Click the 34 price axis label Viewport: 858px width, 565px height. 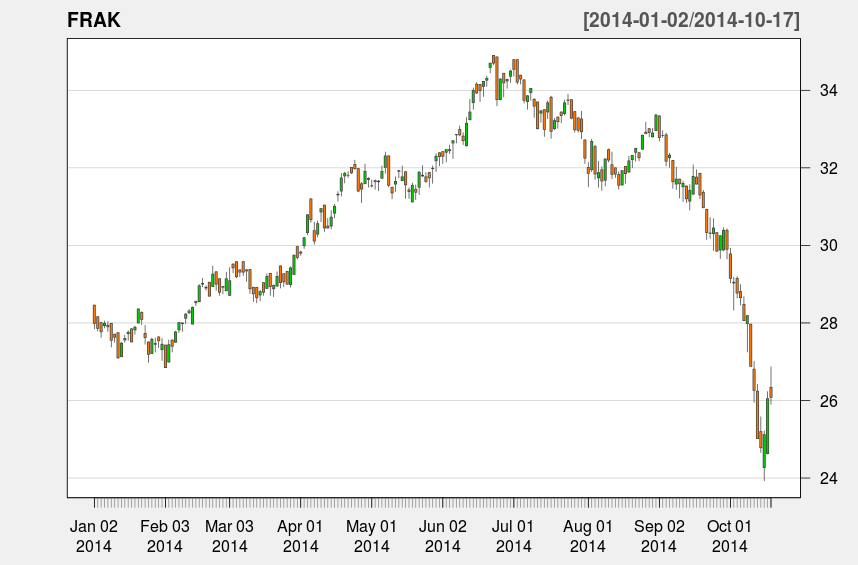[x=828, y=90]
